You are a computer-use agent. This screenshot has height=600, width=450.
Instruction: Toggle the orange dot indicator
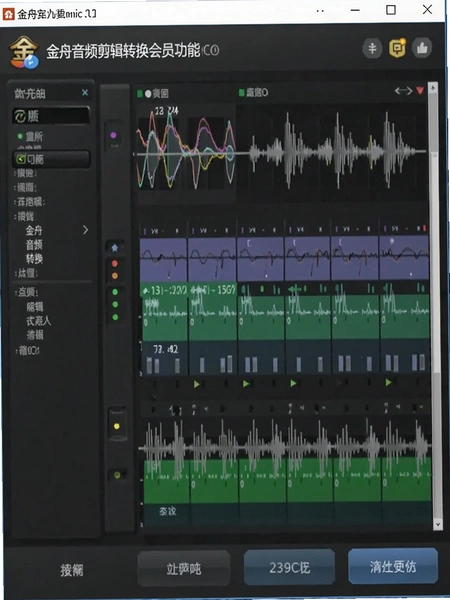click(114, 276)
